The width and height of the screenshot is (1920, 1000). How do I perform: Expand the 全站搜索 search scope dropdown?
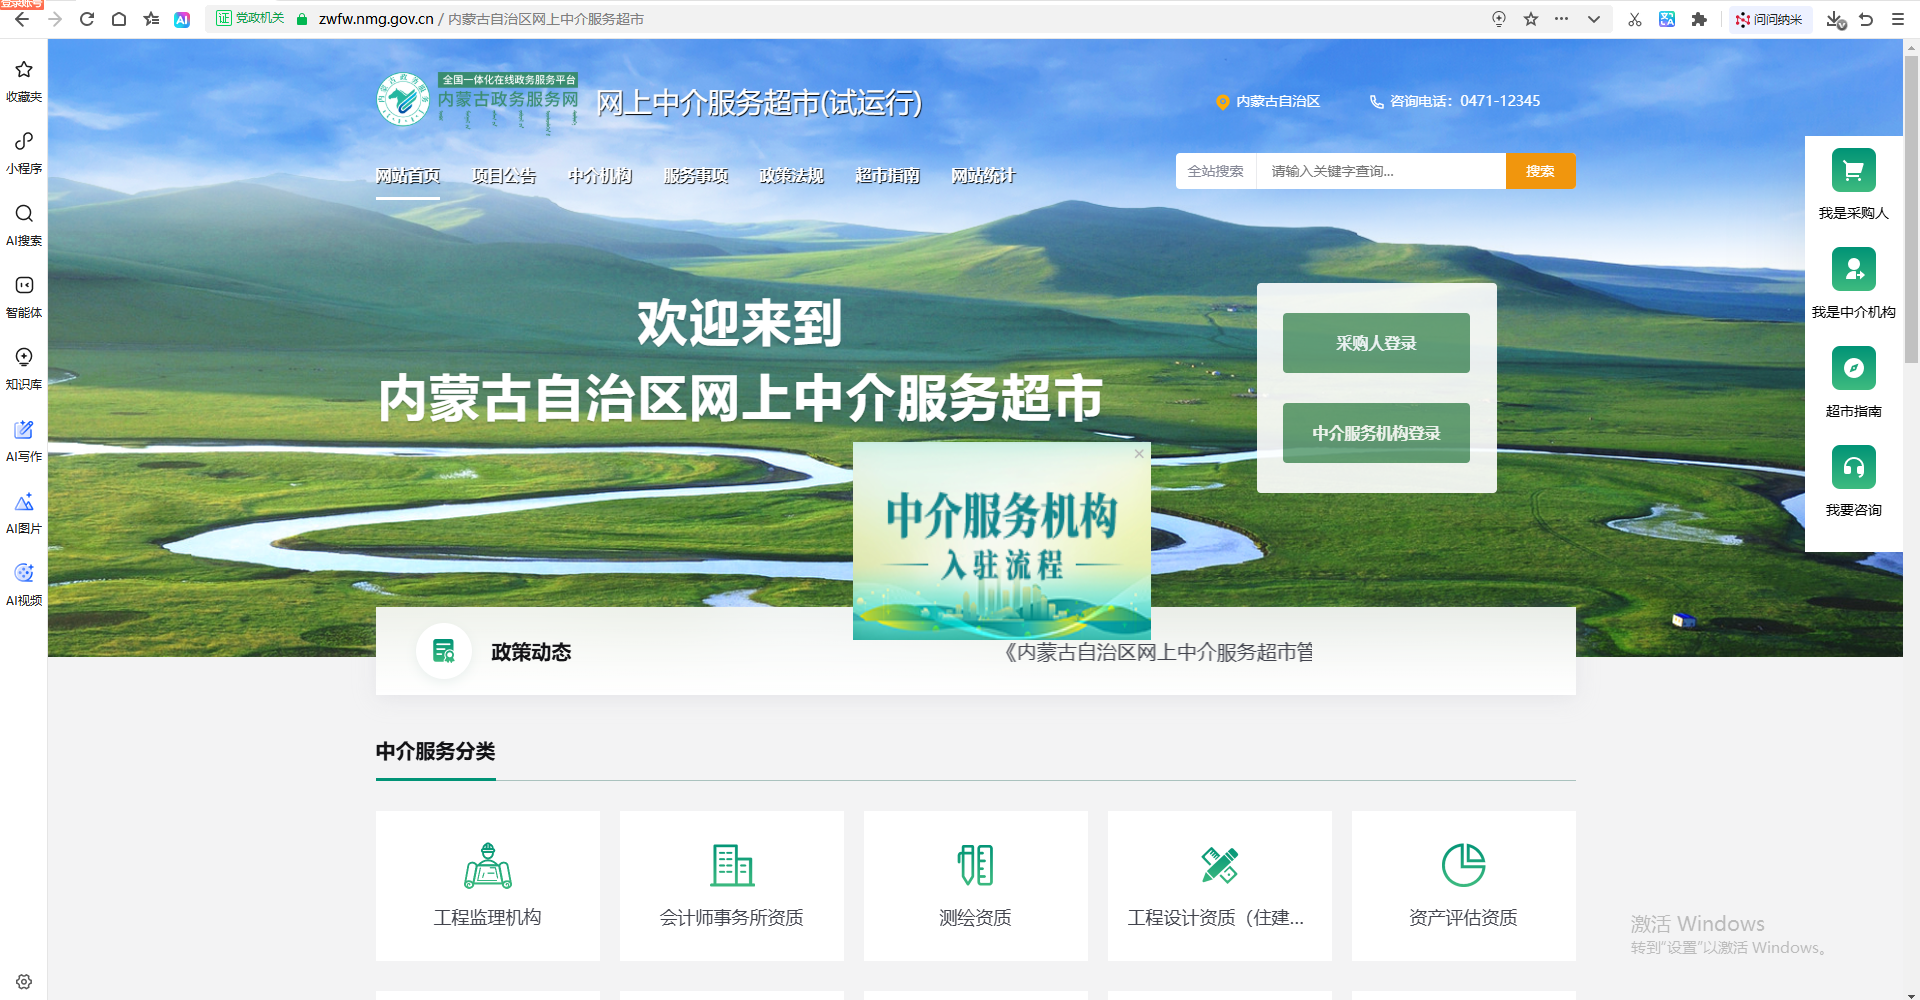[1216, 171]
